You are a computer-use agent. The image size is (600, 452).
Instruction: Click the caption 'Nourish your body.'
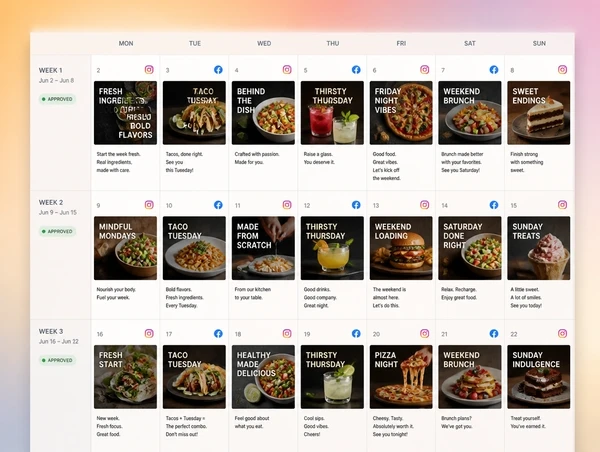click(x=116, y=289)
